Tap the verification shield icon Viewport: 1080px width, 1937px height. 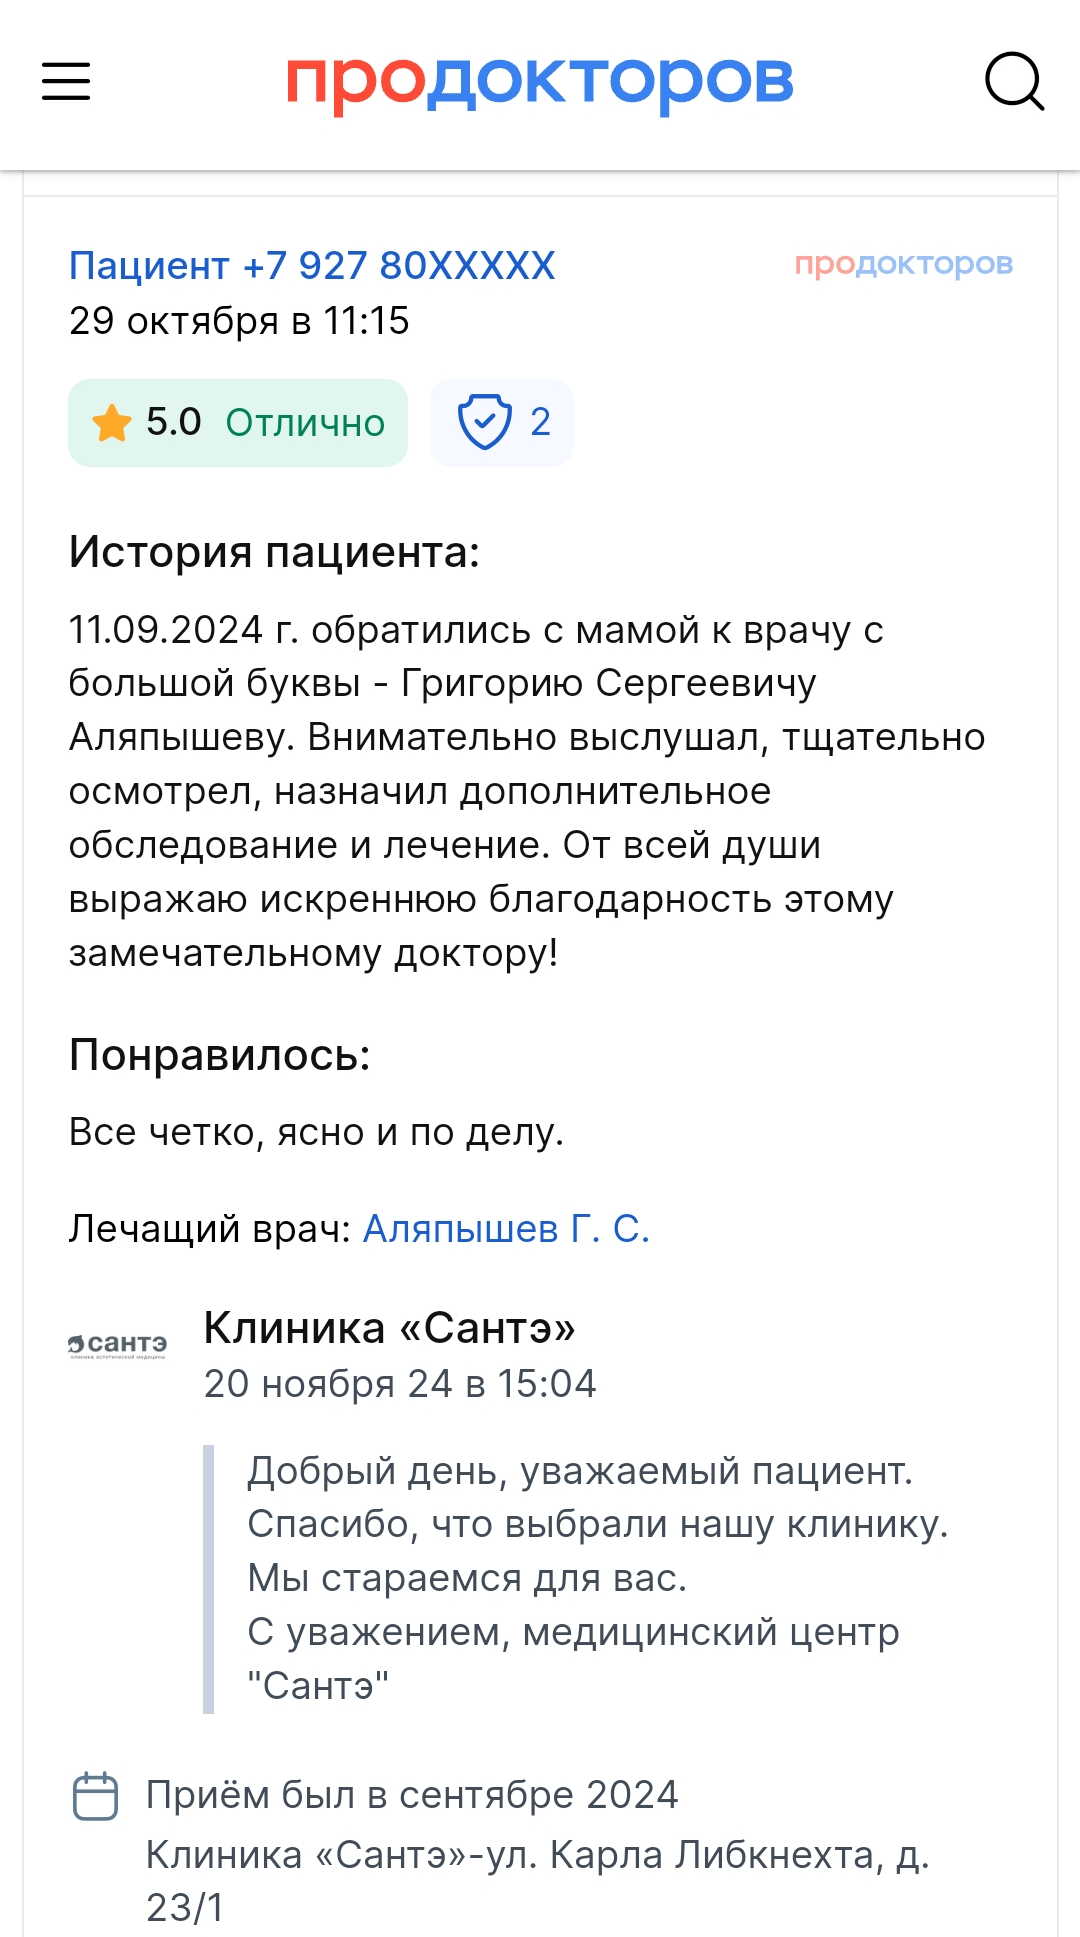coord(485,422)
